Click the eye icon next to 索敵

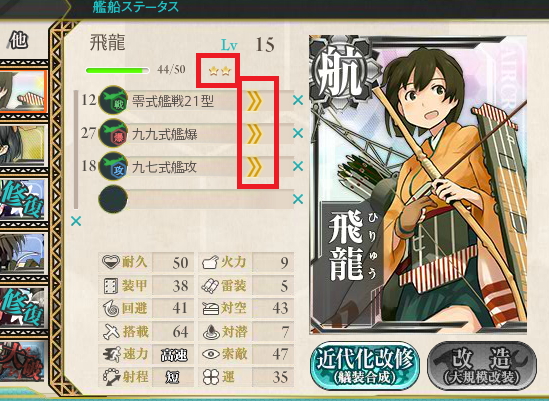tap(211, 354)
